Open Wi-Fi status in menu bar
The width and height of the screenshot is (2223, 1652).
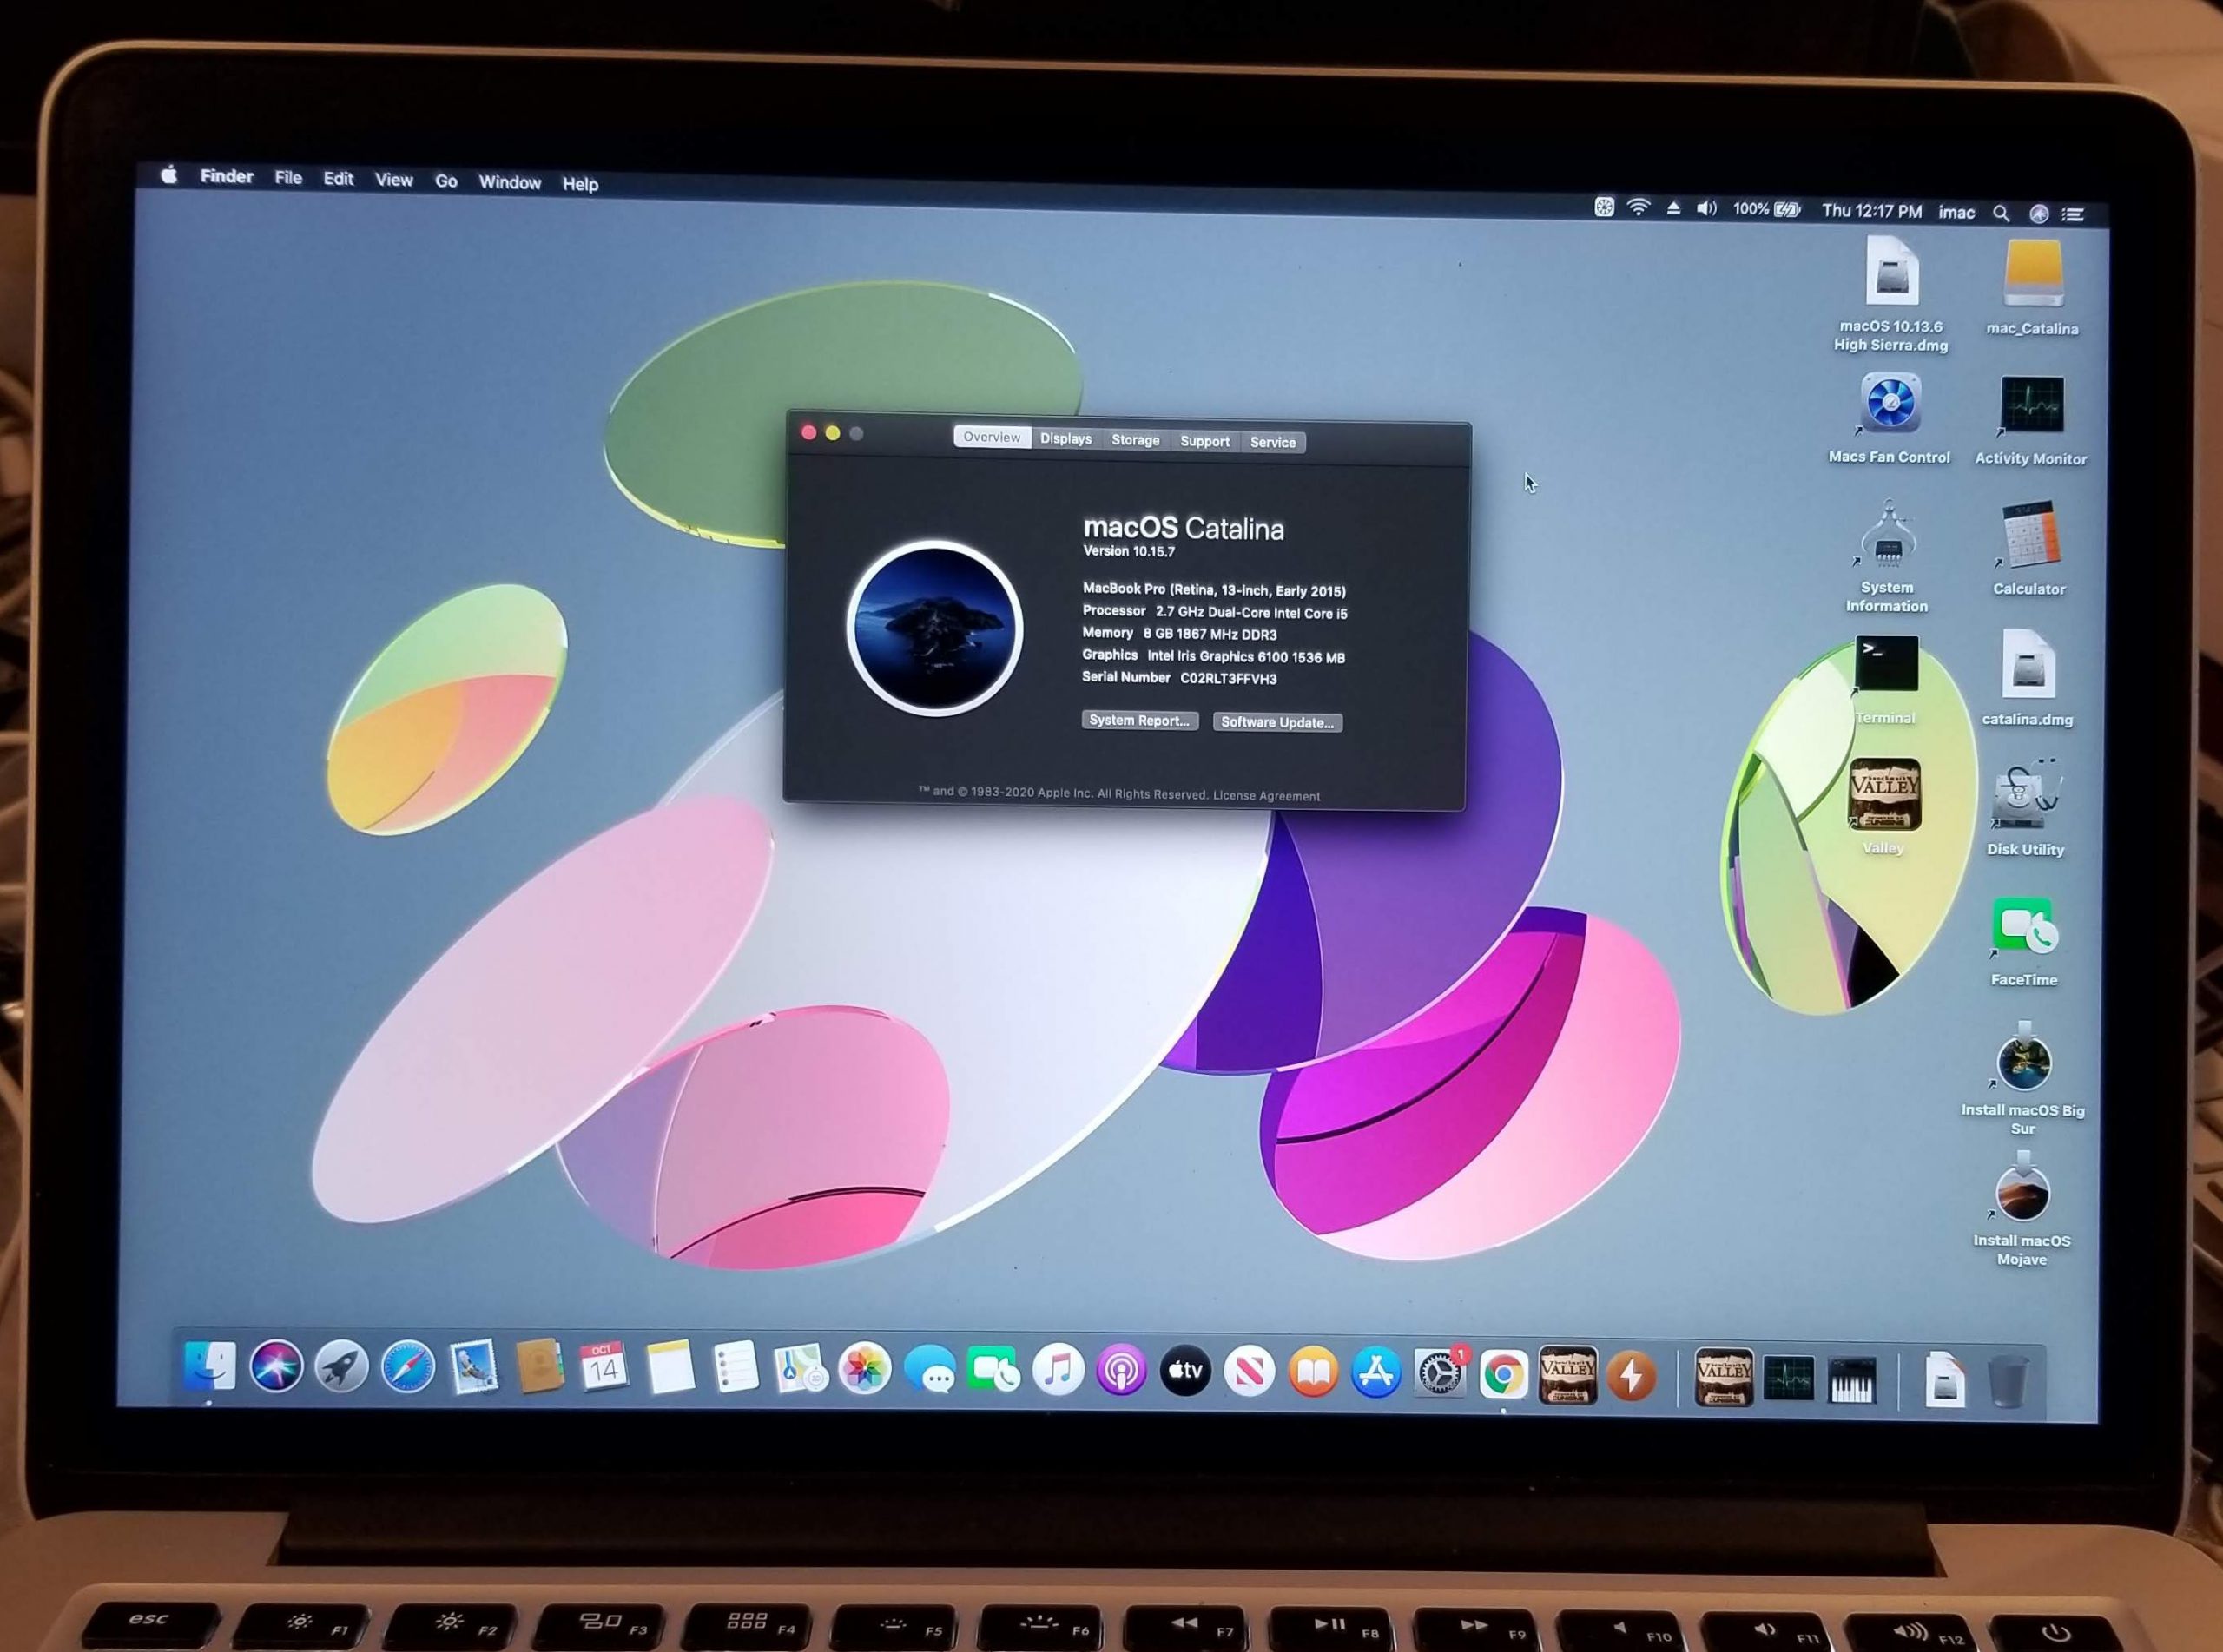1638,207
